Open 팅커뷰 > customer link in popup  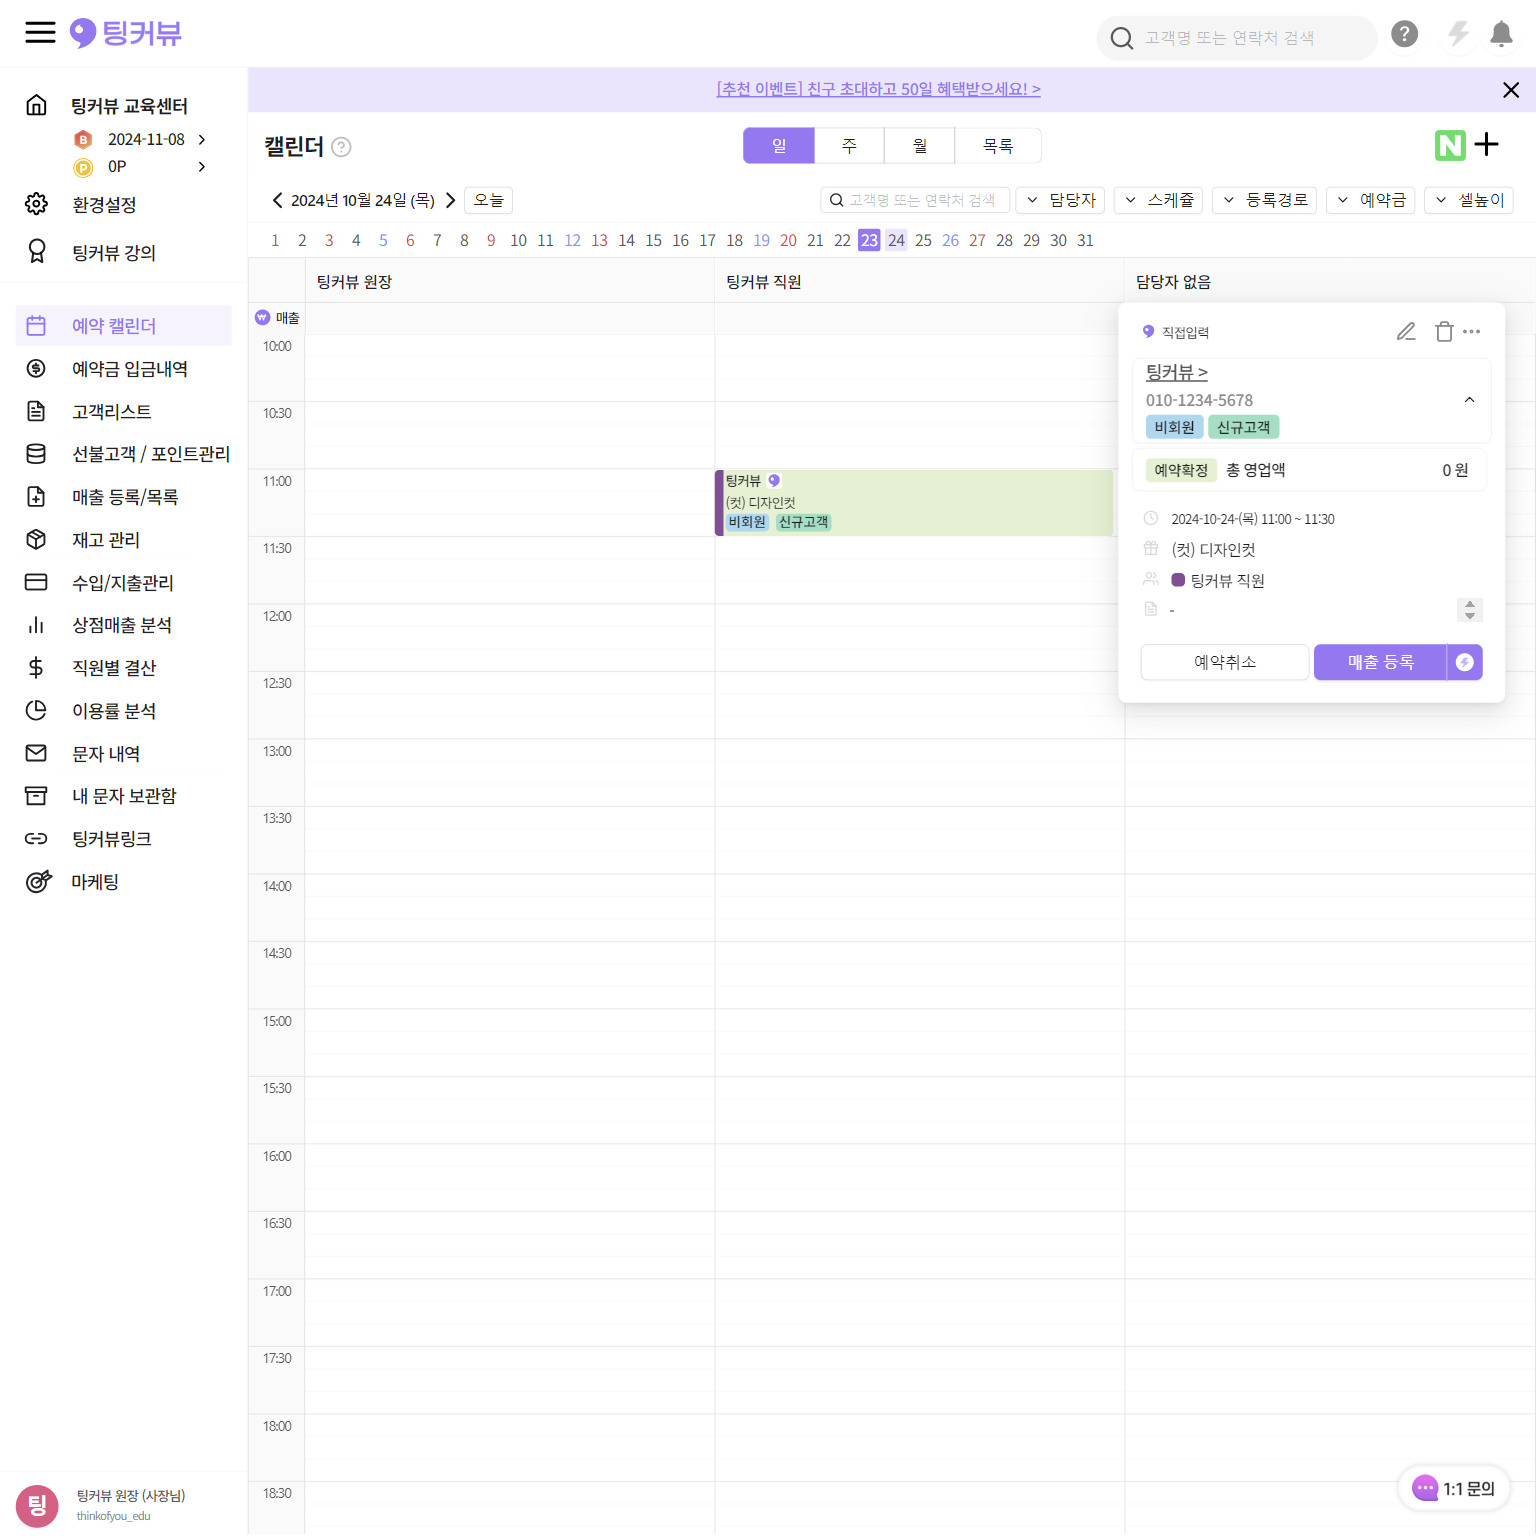coord(1177,372)
